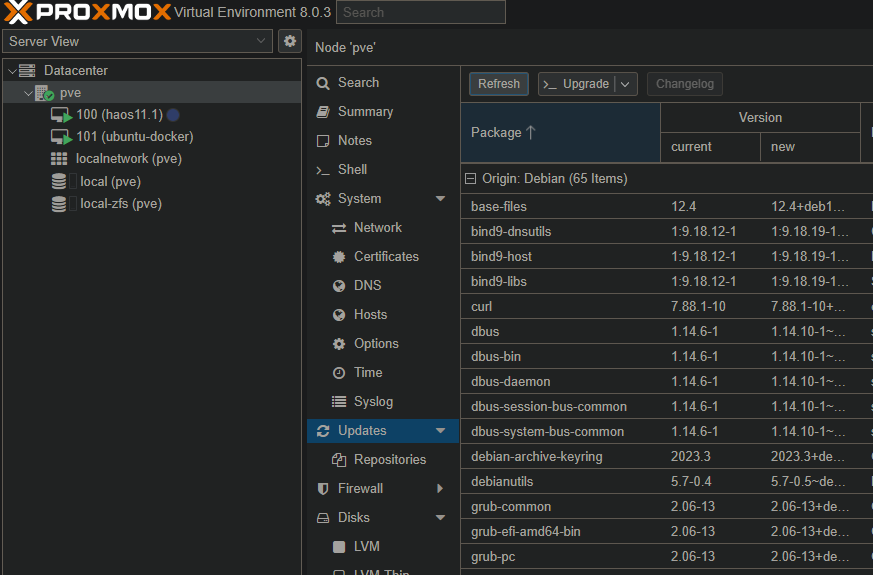Collapse the pve node tree
873x575 pixels.
(x=28, y=93)
